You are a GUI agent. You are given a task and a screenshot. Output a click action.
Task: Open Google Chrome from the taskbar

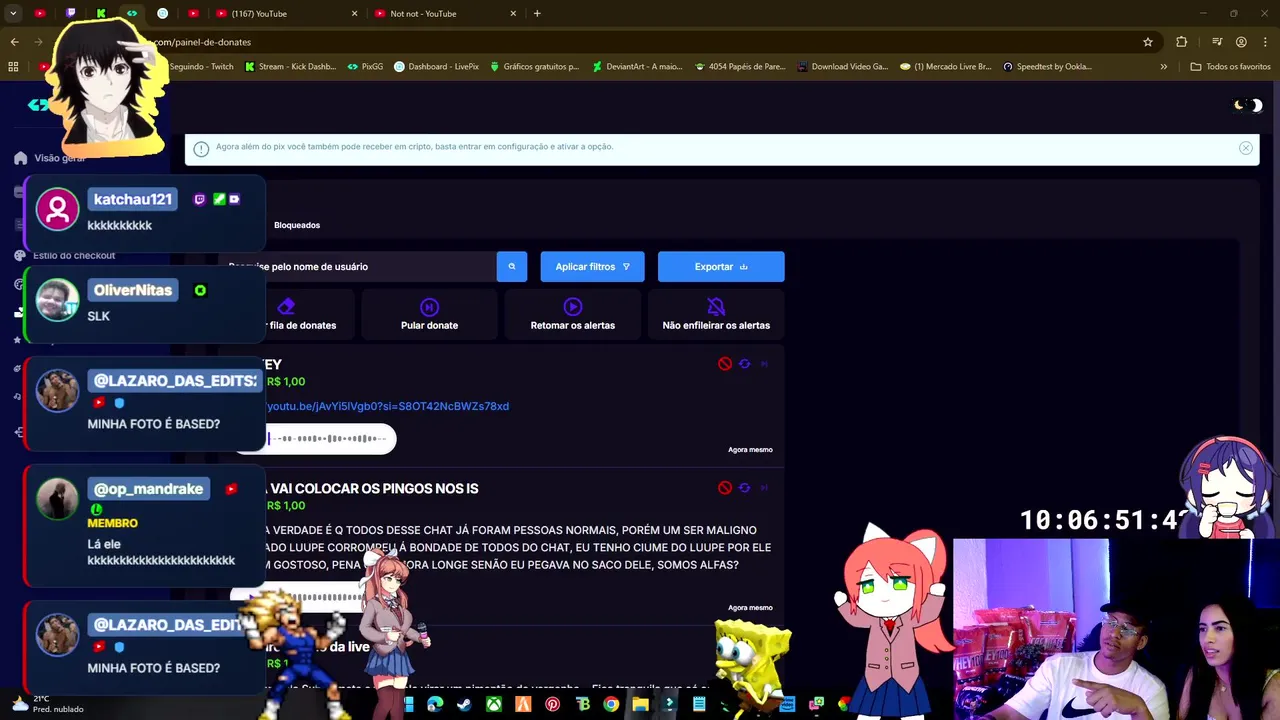click(611, 705)
